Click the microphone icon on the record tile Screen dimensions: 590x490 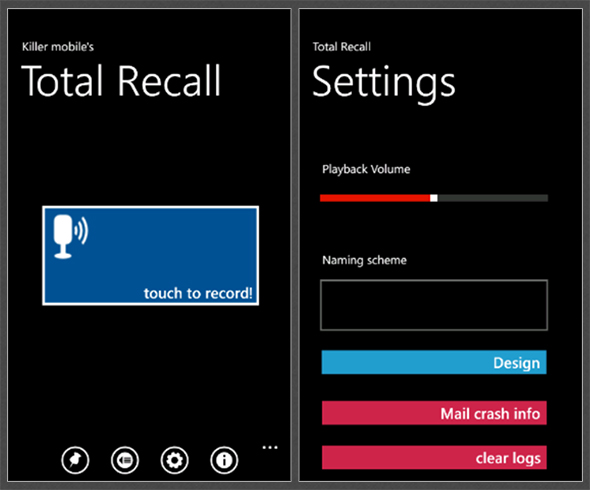[71, 236]
